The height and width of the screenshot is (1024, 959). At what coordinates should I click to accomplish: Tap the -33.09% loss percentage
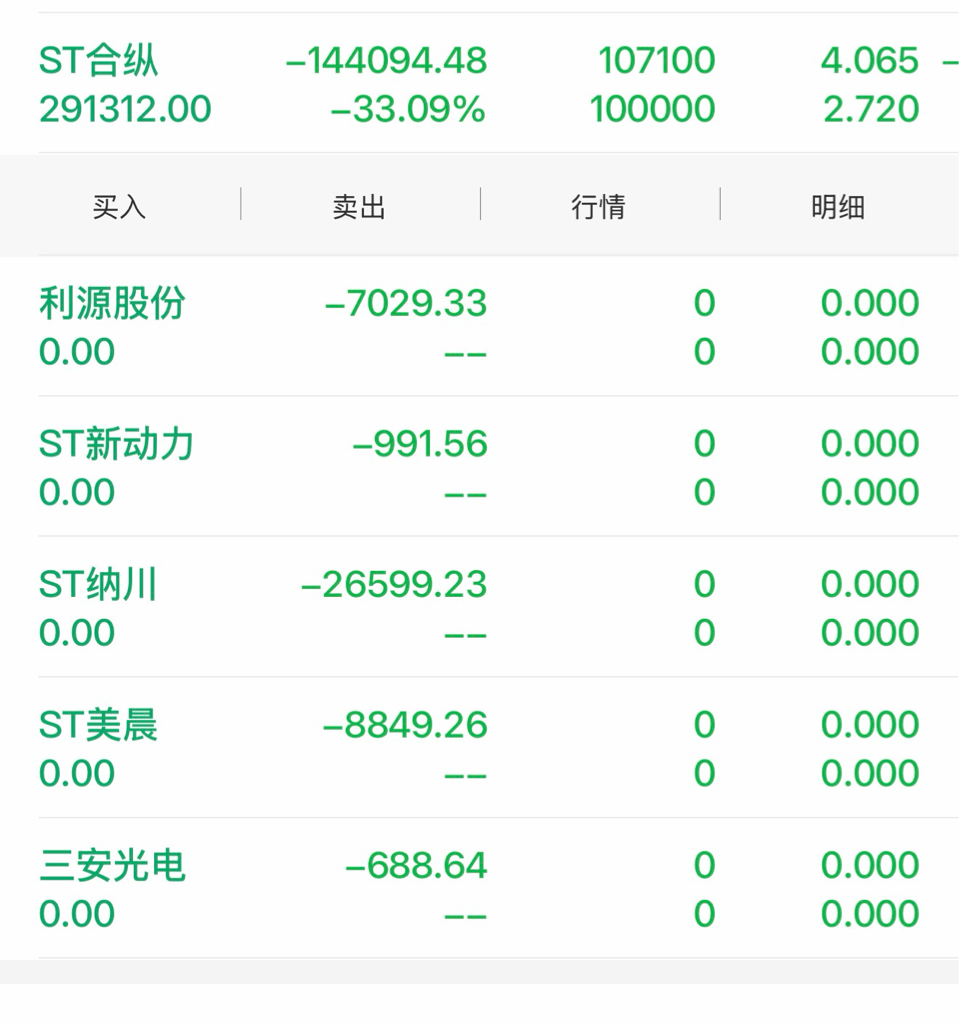point(407,109)
